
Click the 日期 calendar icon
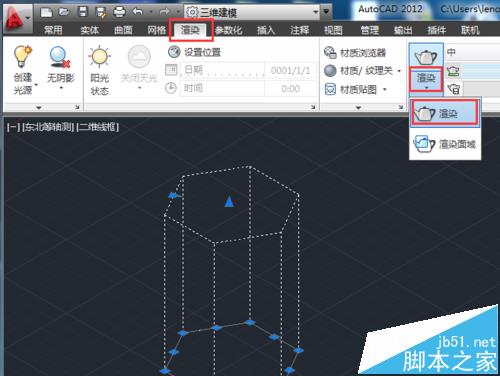tap(171, 70)
